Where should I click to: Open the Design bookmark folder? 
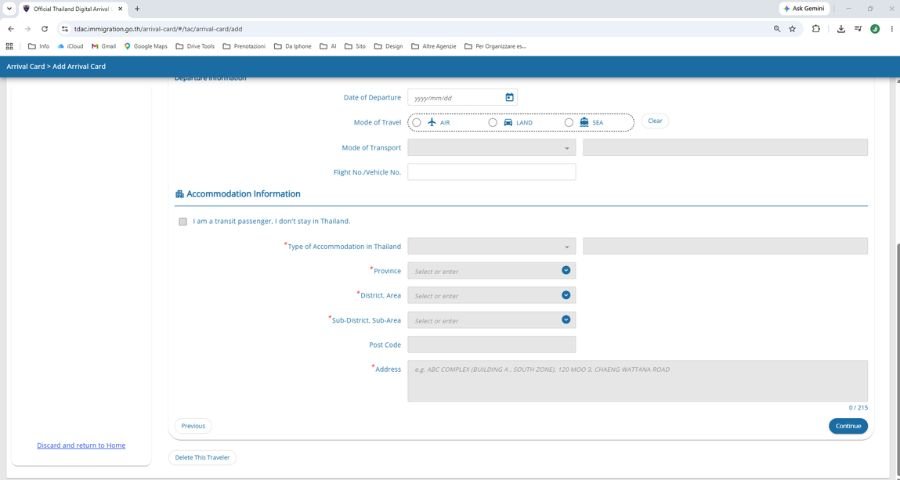[x=389, y=46]
